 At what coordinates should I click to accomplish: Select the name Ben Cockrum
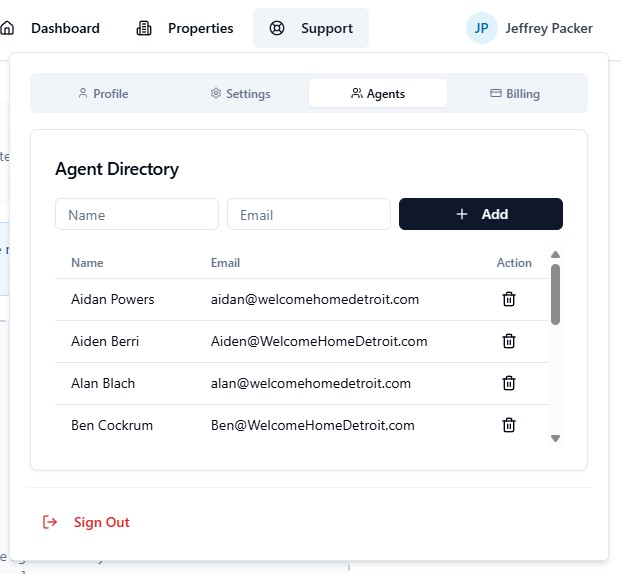click(x=112, y=425)
